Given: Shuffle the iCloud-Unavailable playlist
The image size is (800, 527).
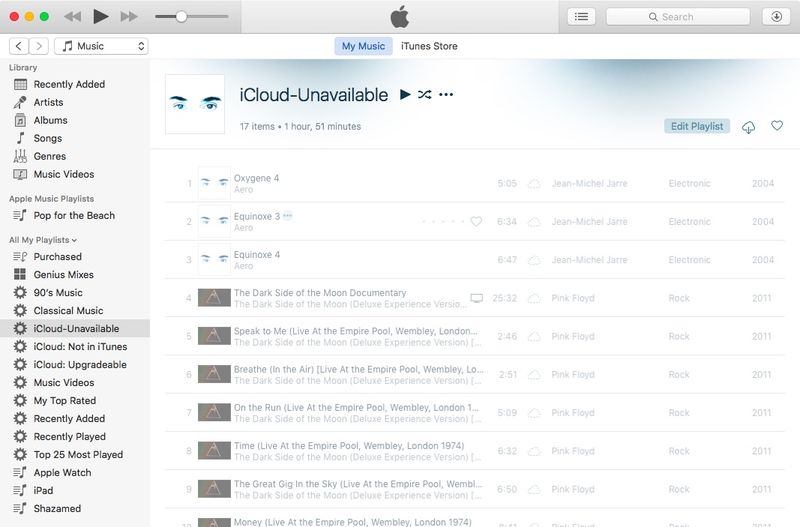Looking at the screenshot, I should 424,94.
